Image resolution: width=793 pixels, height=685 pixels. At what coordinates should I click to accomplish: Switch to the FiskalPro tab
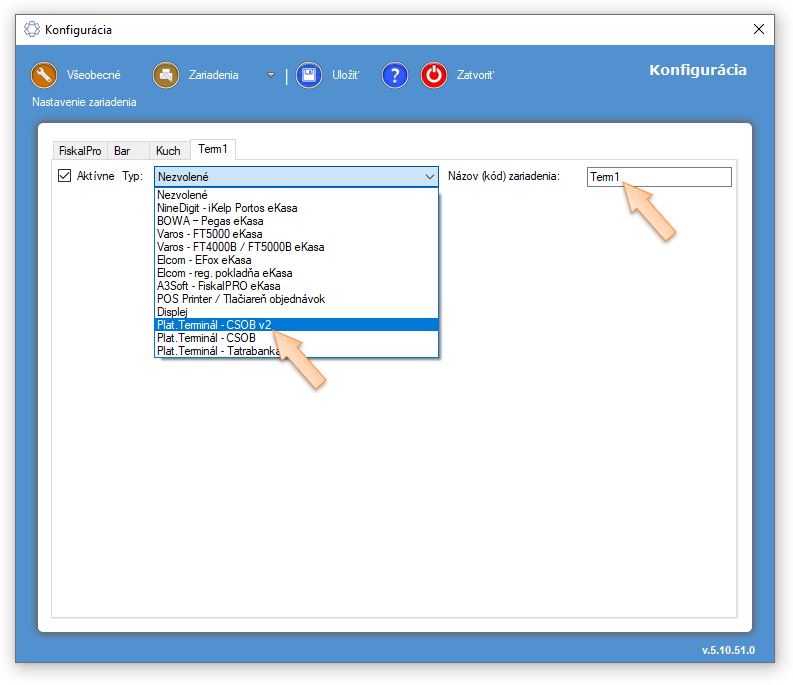(x=80, y=151)
